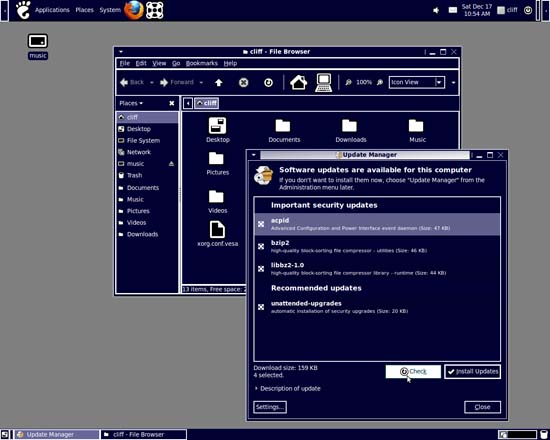
Task: Click the Trash icon in bottom panel
Action: (544, 435)
